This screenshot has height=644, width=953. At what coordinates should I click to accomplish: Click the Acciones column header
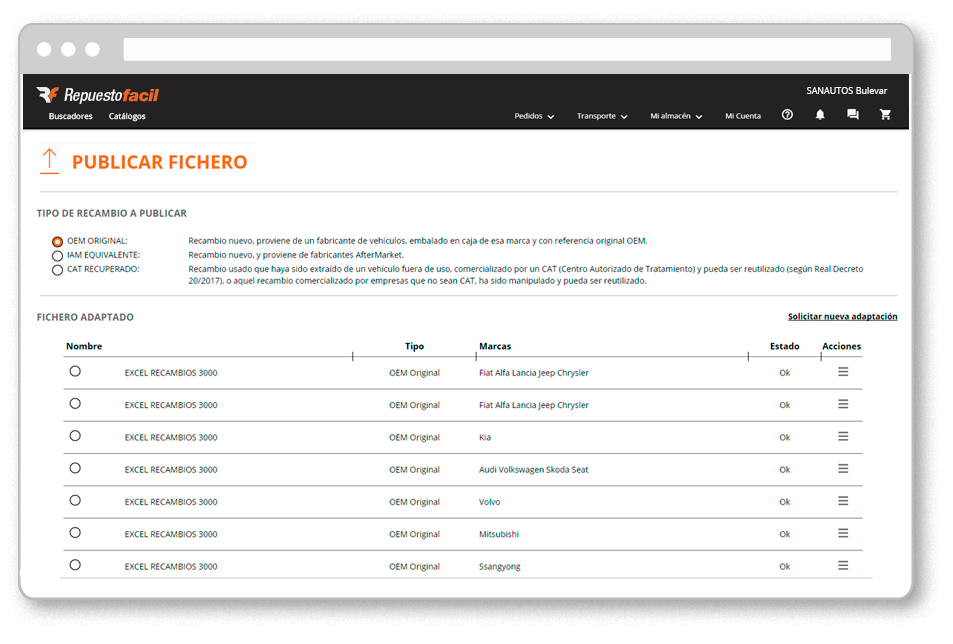click(841, 346)
